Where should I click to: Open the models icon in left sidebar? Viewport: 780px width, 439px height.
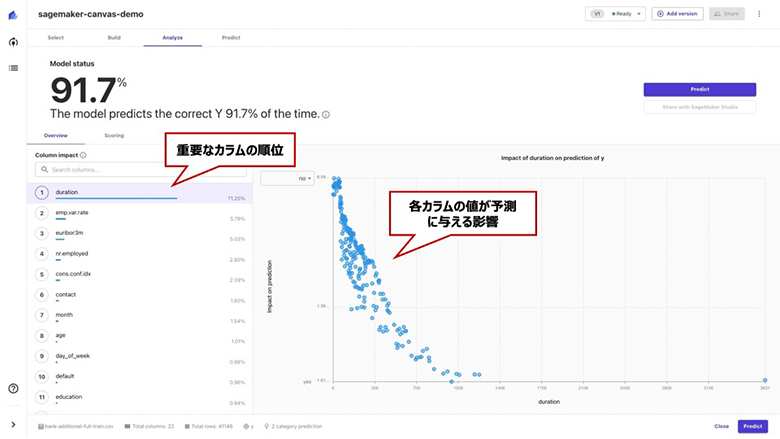[13, 42]
